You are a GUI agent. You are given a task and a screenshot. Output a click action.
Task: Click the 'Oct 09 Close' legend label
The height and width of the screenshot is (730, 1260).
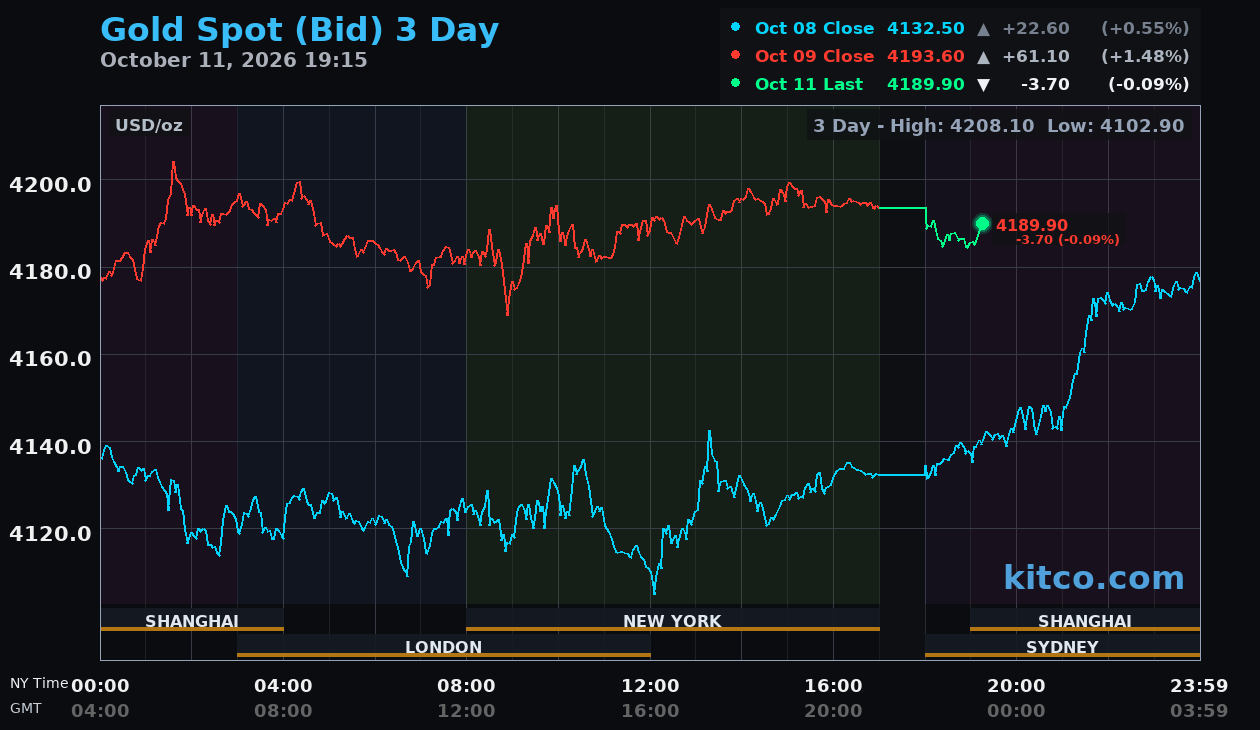click(814, 57)
